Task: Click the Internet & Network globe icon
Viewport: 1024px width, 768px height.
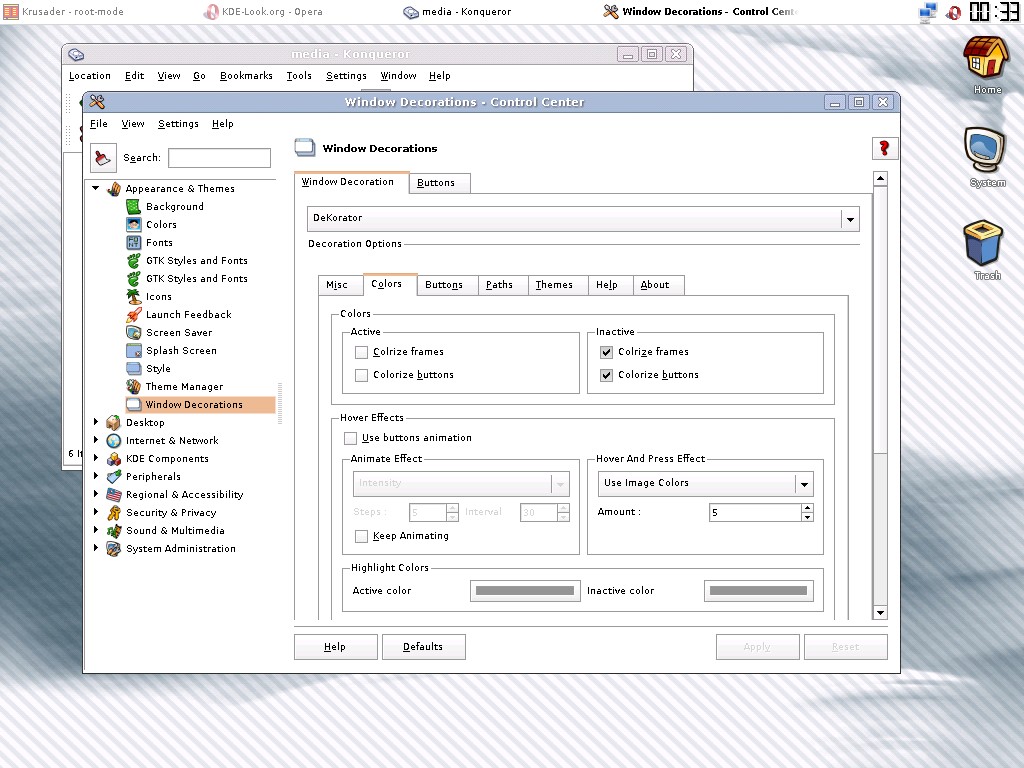Action: (x=114, y=441)
